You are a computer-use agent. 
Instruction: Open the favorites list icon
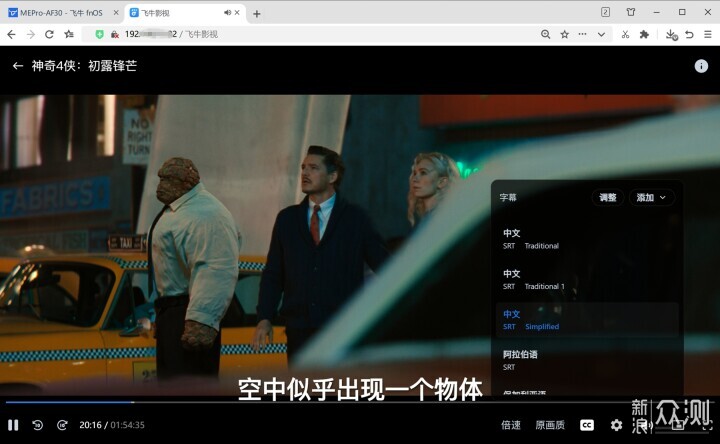(x=69, y=34)
